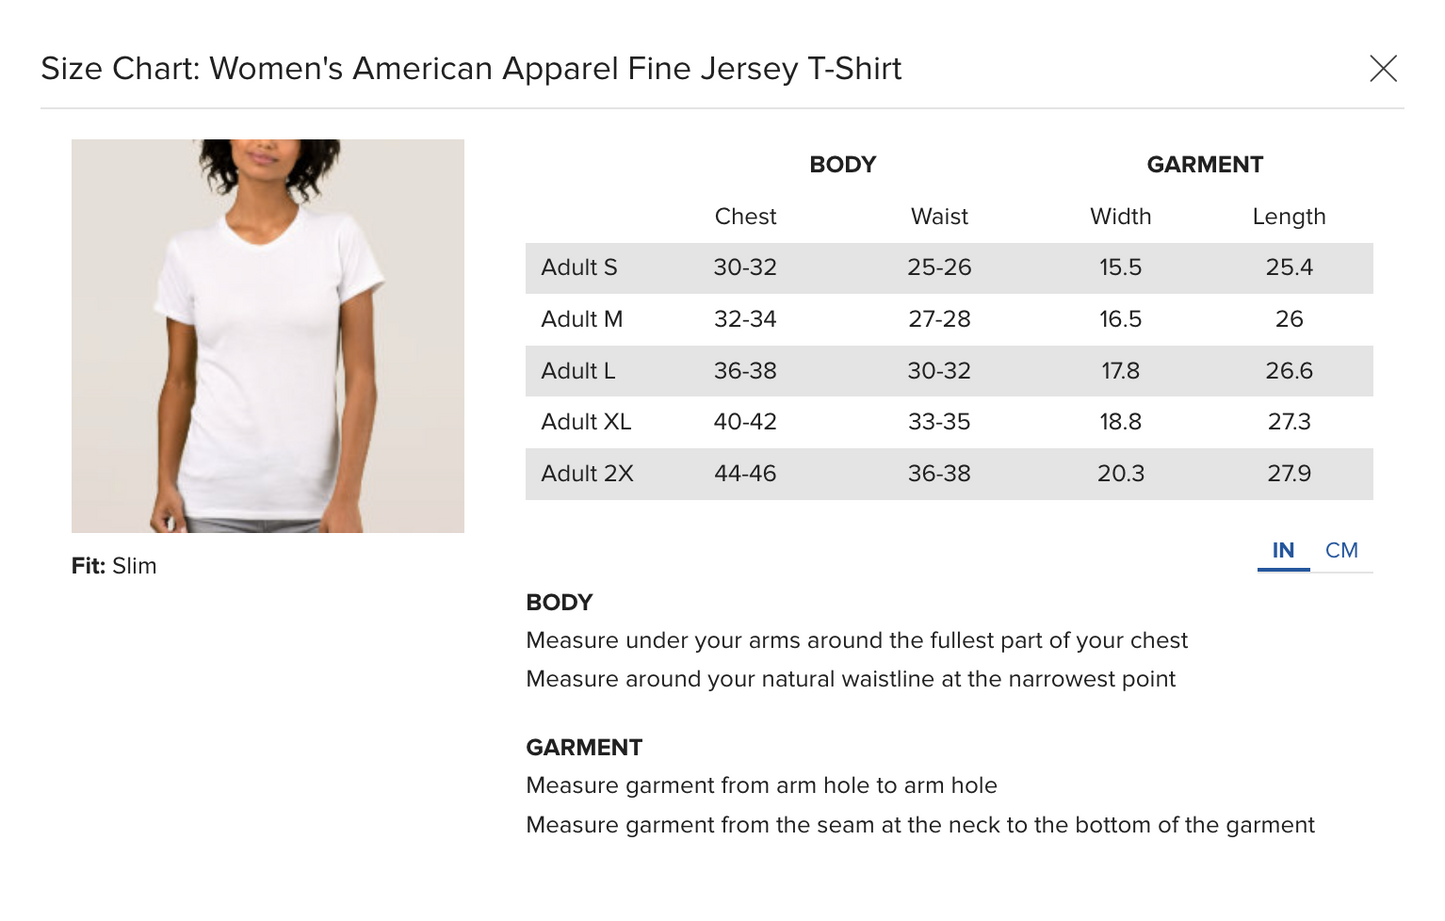Click the 20.3 garment width cell
The height and width of the screenshot is (921, 1445).
pyautogui.click(x=1120, y=474)
